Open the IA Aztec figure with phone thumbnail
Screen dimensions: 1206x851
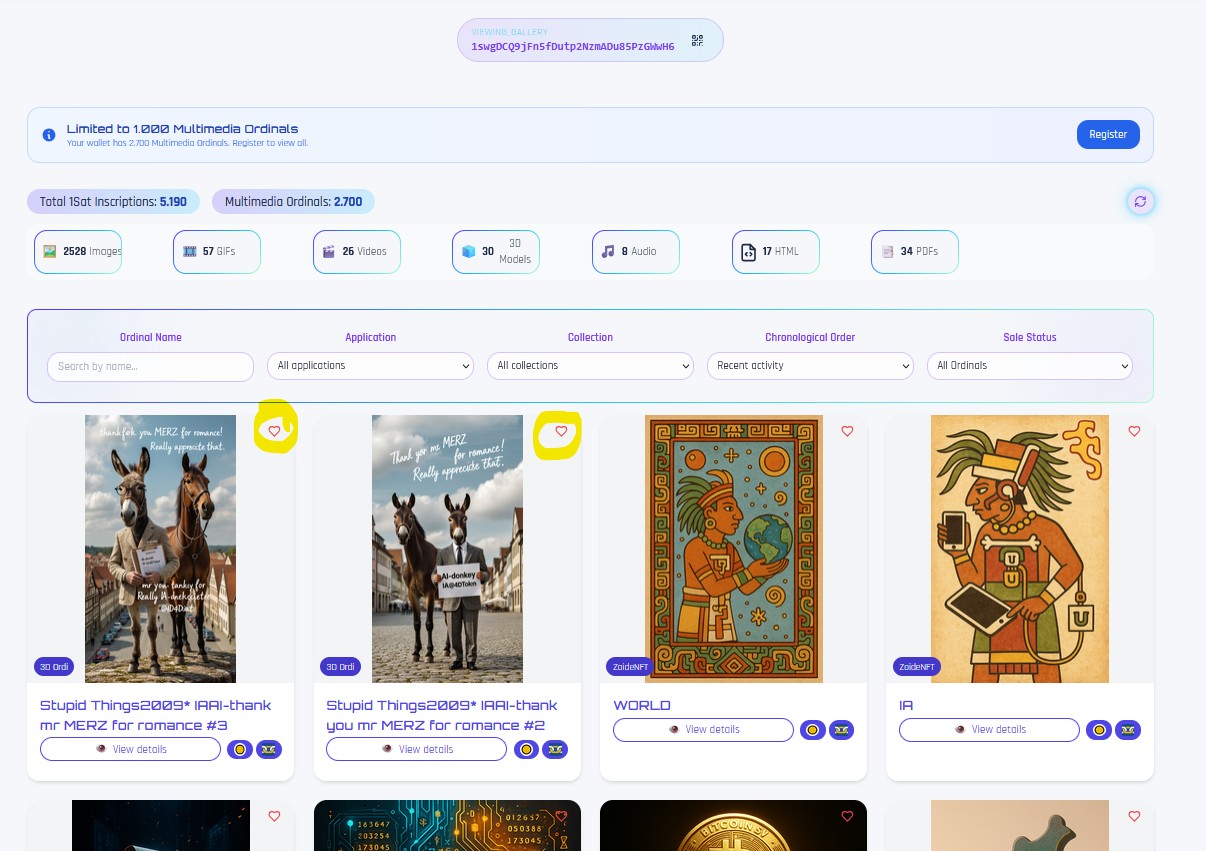pyautogui.click(x=1020, y=549)
